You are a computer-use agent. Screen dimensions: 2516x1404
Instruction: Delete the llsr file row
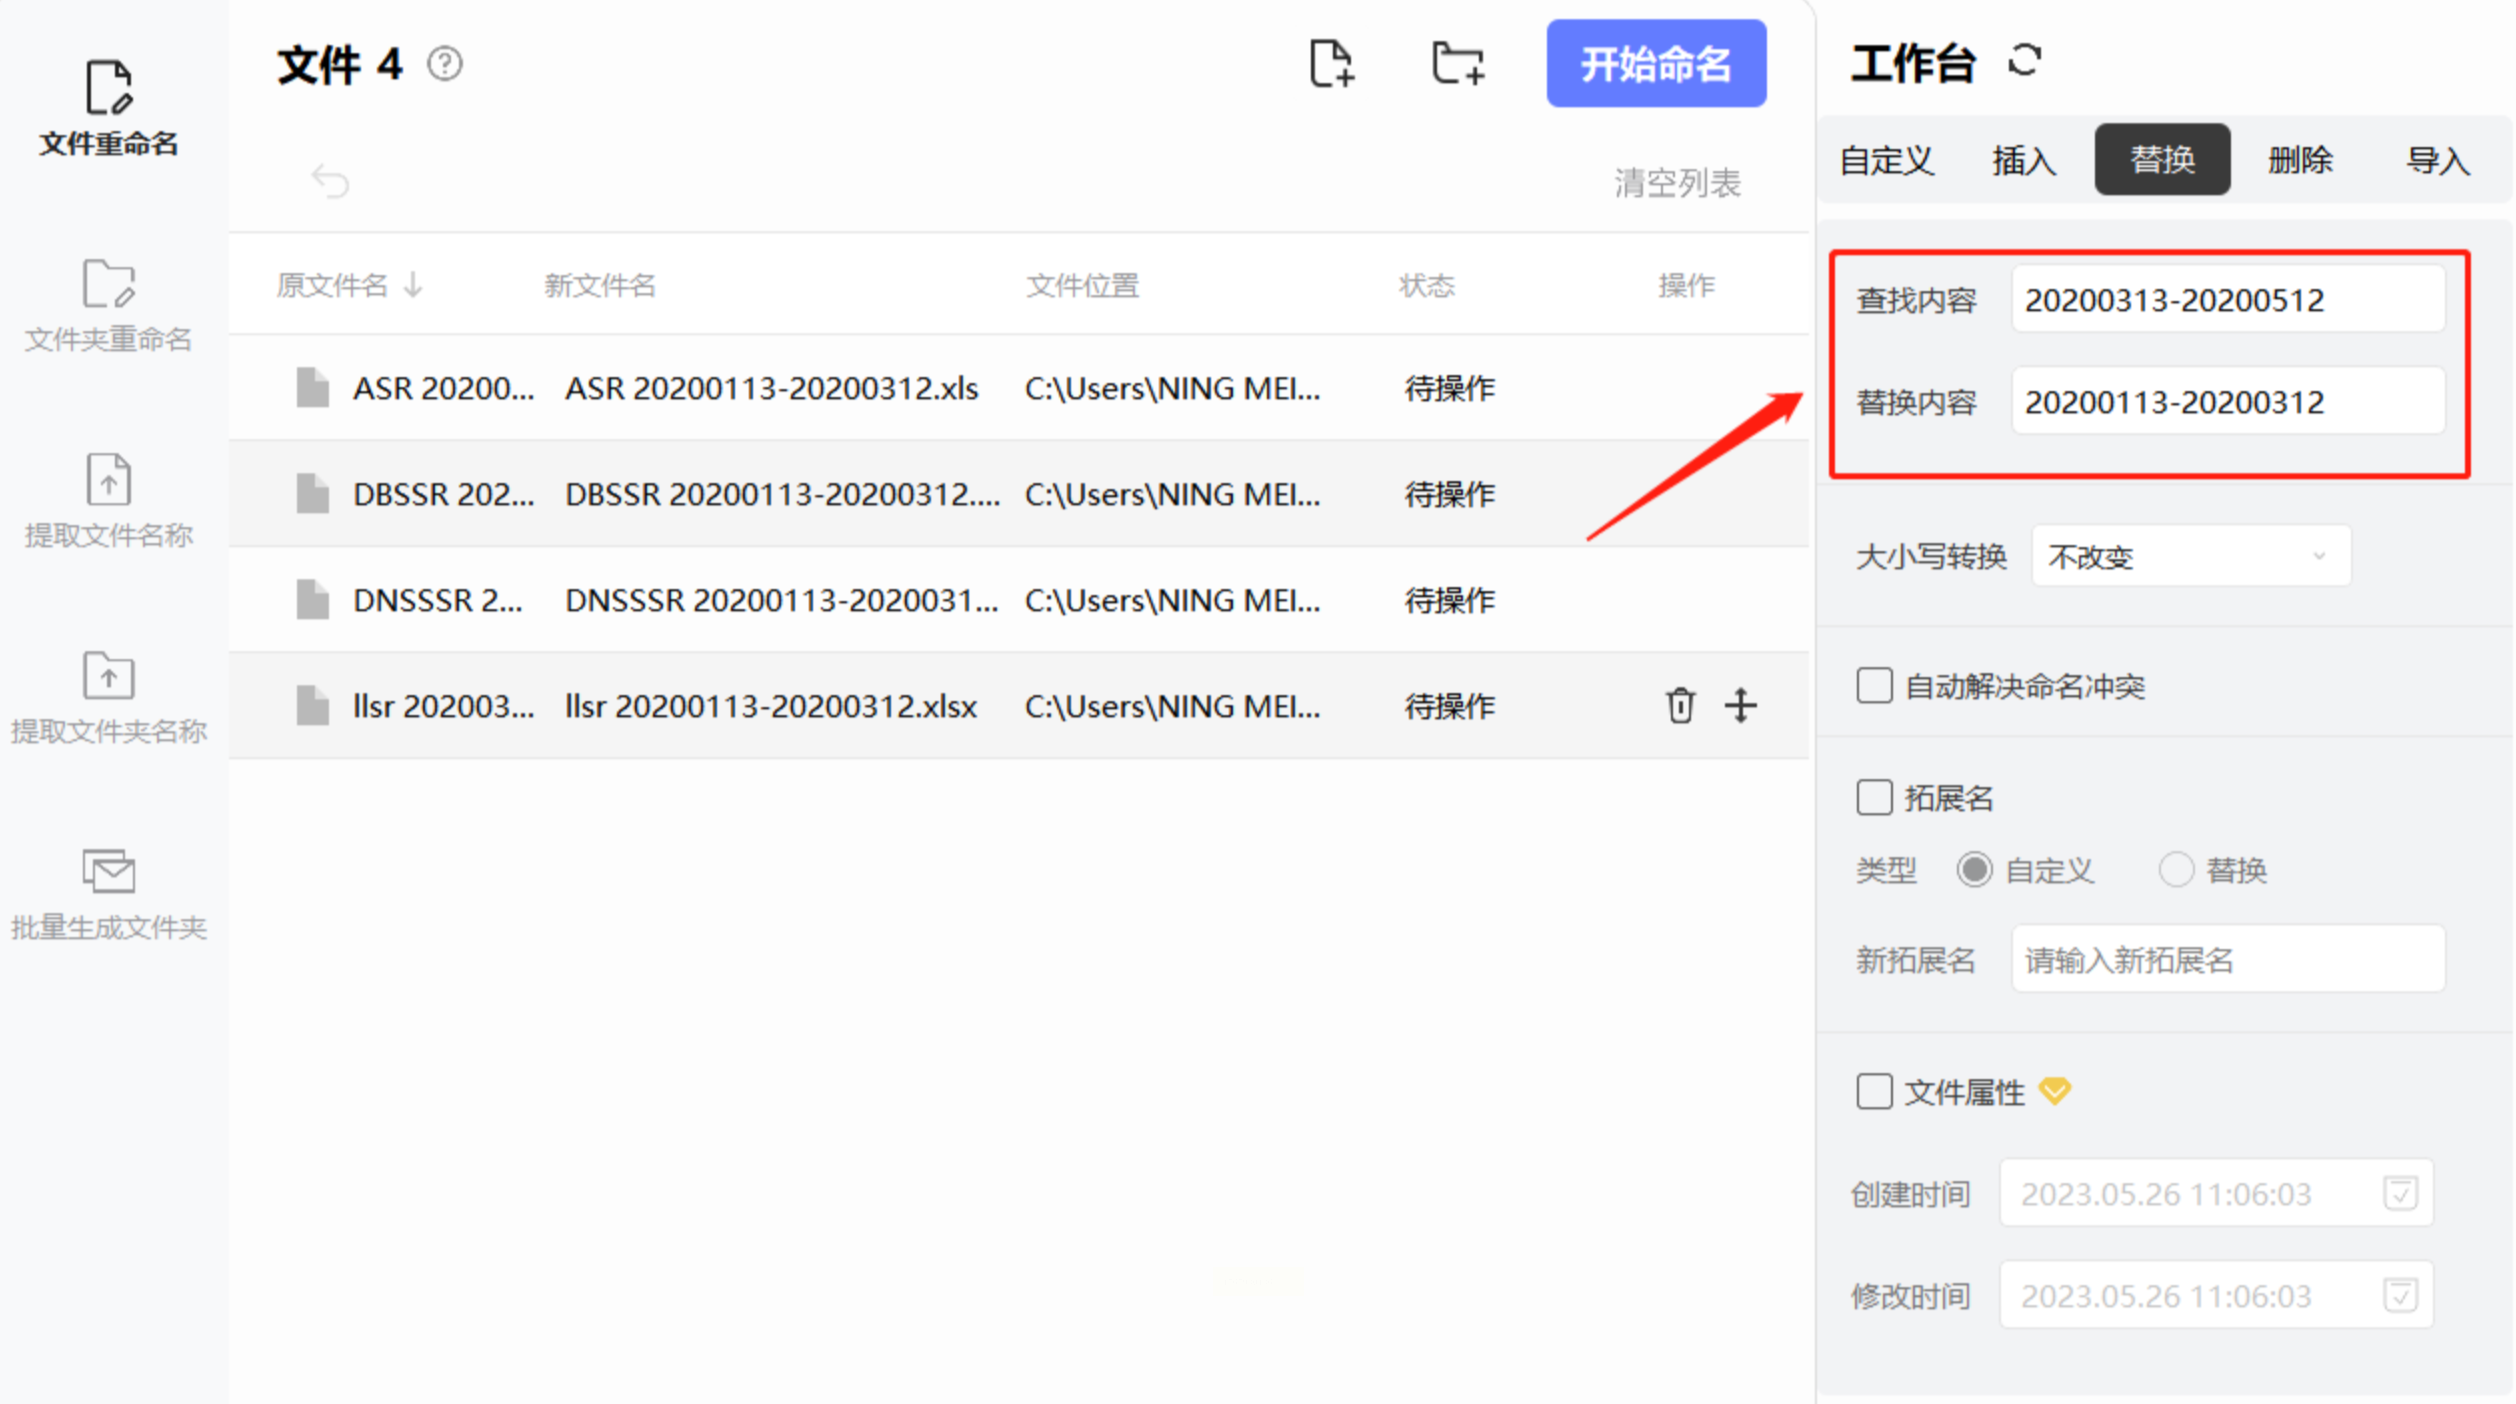[x=1680, y=706]
